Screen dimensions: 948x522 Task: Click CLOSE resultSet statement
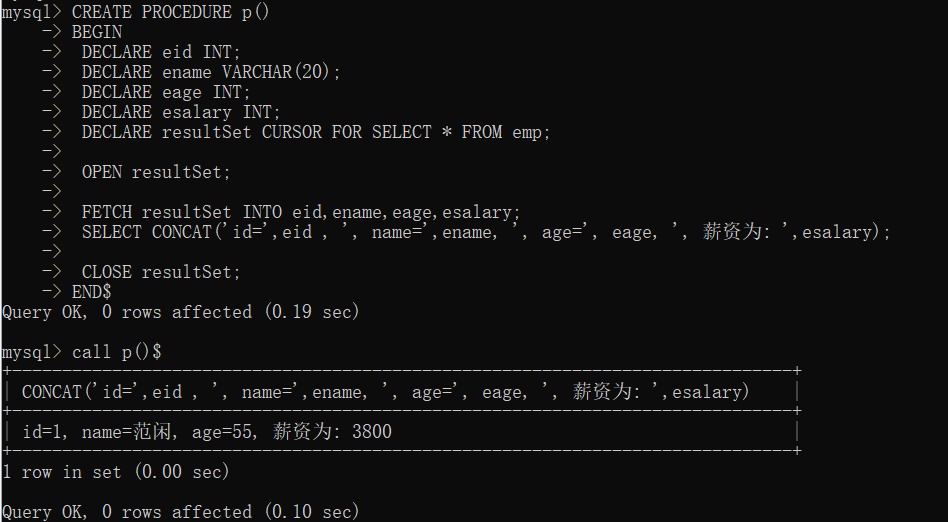[x=161, y=272]
